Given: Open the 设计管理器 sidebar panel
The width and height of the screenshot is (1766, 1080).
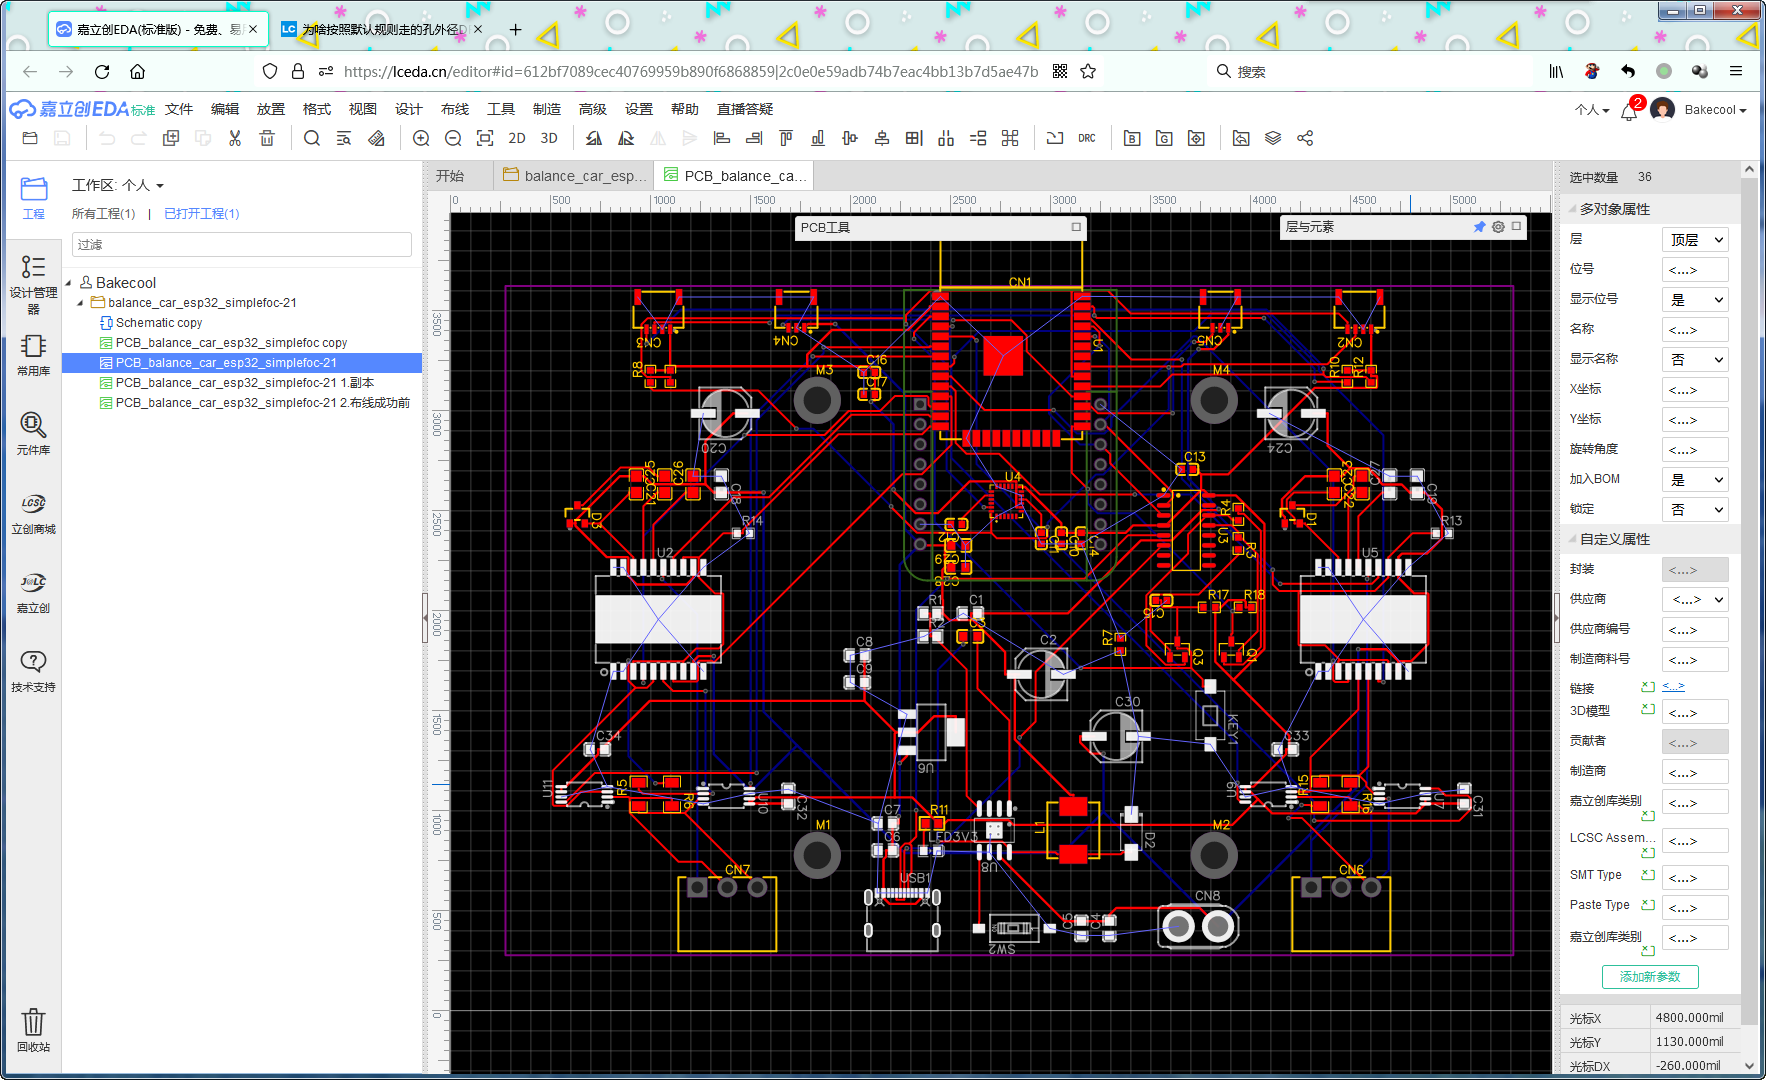Looking at the screenshot, I should 34,284.
